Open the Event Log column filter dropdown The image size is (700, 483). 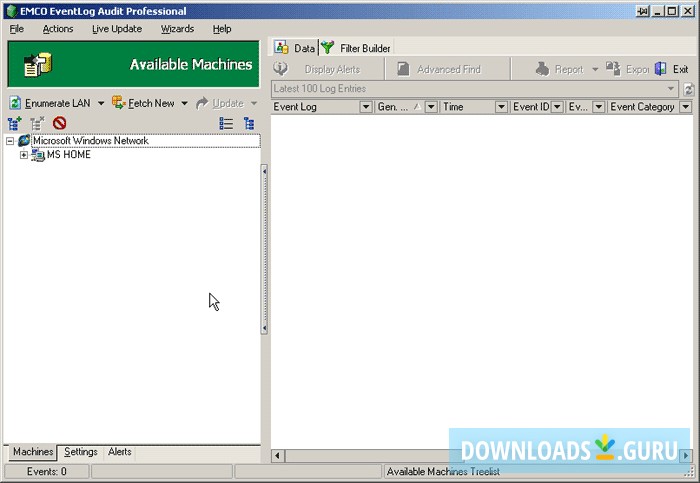[x=366, y=107]
